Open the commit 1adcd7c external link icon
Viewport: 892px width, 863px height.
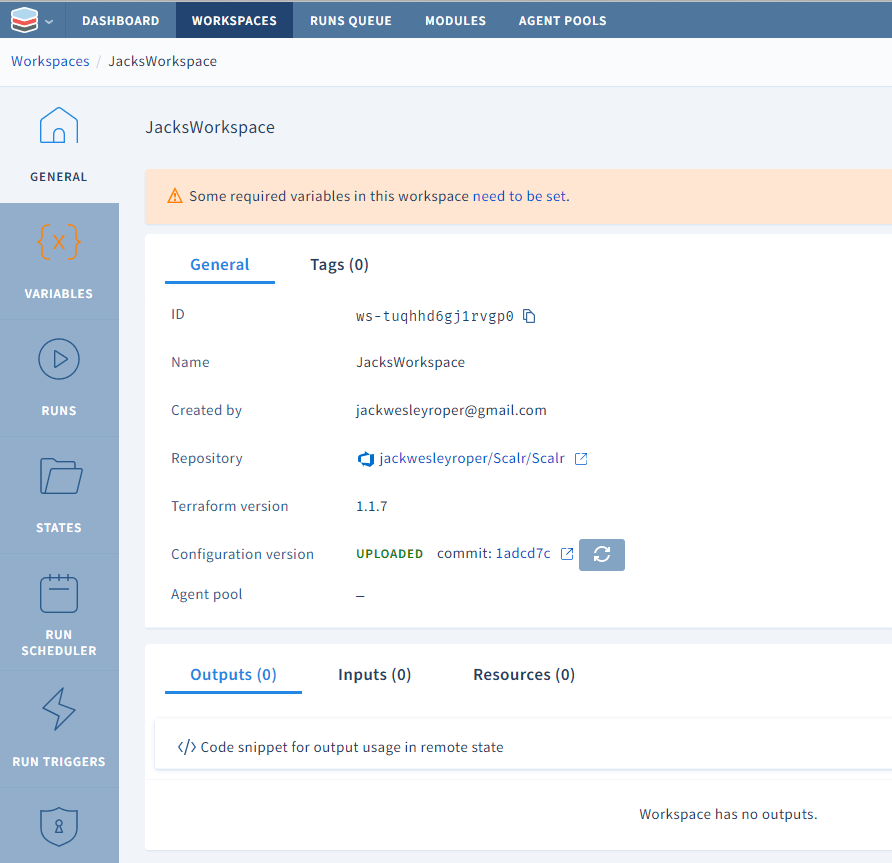tap(567, 552)
